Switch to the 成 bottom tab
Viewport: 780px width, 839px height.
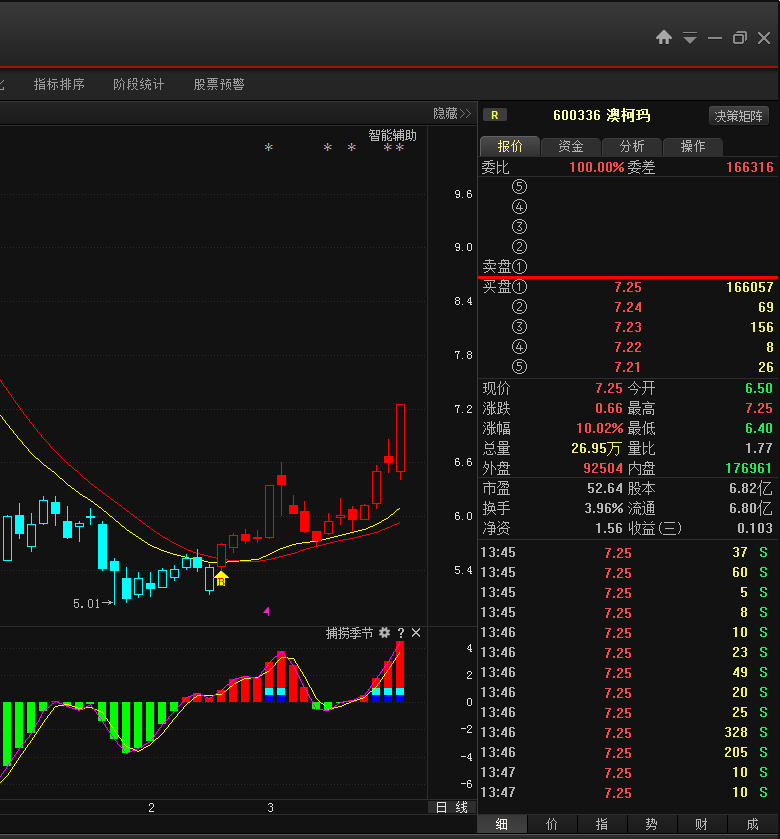pos(753,824)
